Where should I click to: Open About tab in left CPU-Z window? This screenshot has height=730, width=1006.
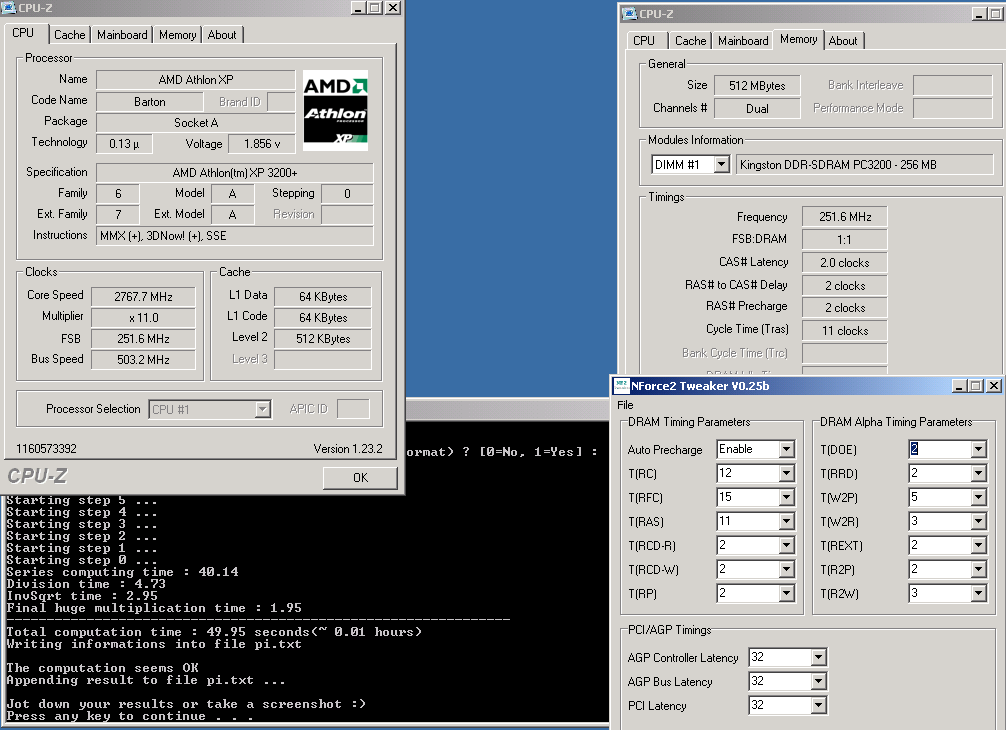pos(222,35)
